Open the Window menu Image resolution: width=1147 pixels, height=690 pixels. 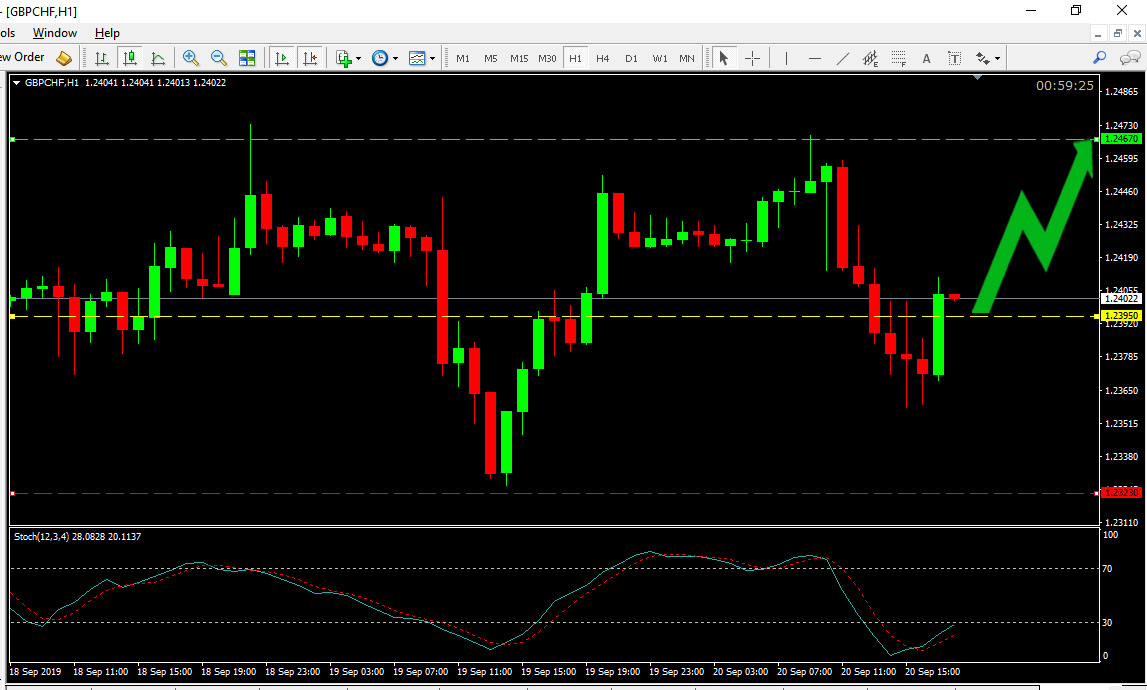[x=55, y=33]
